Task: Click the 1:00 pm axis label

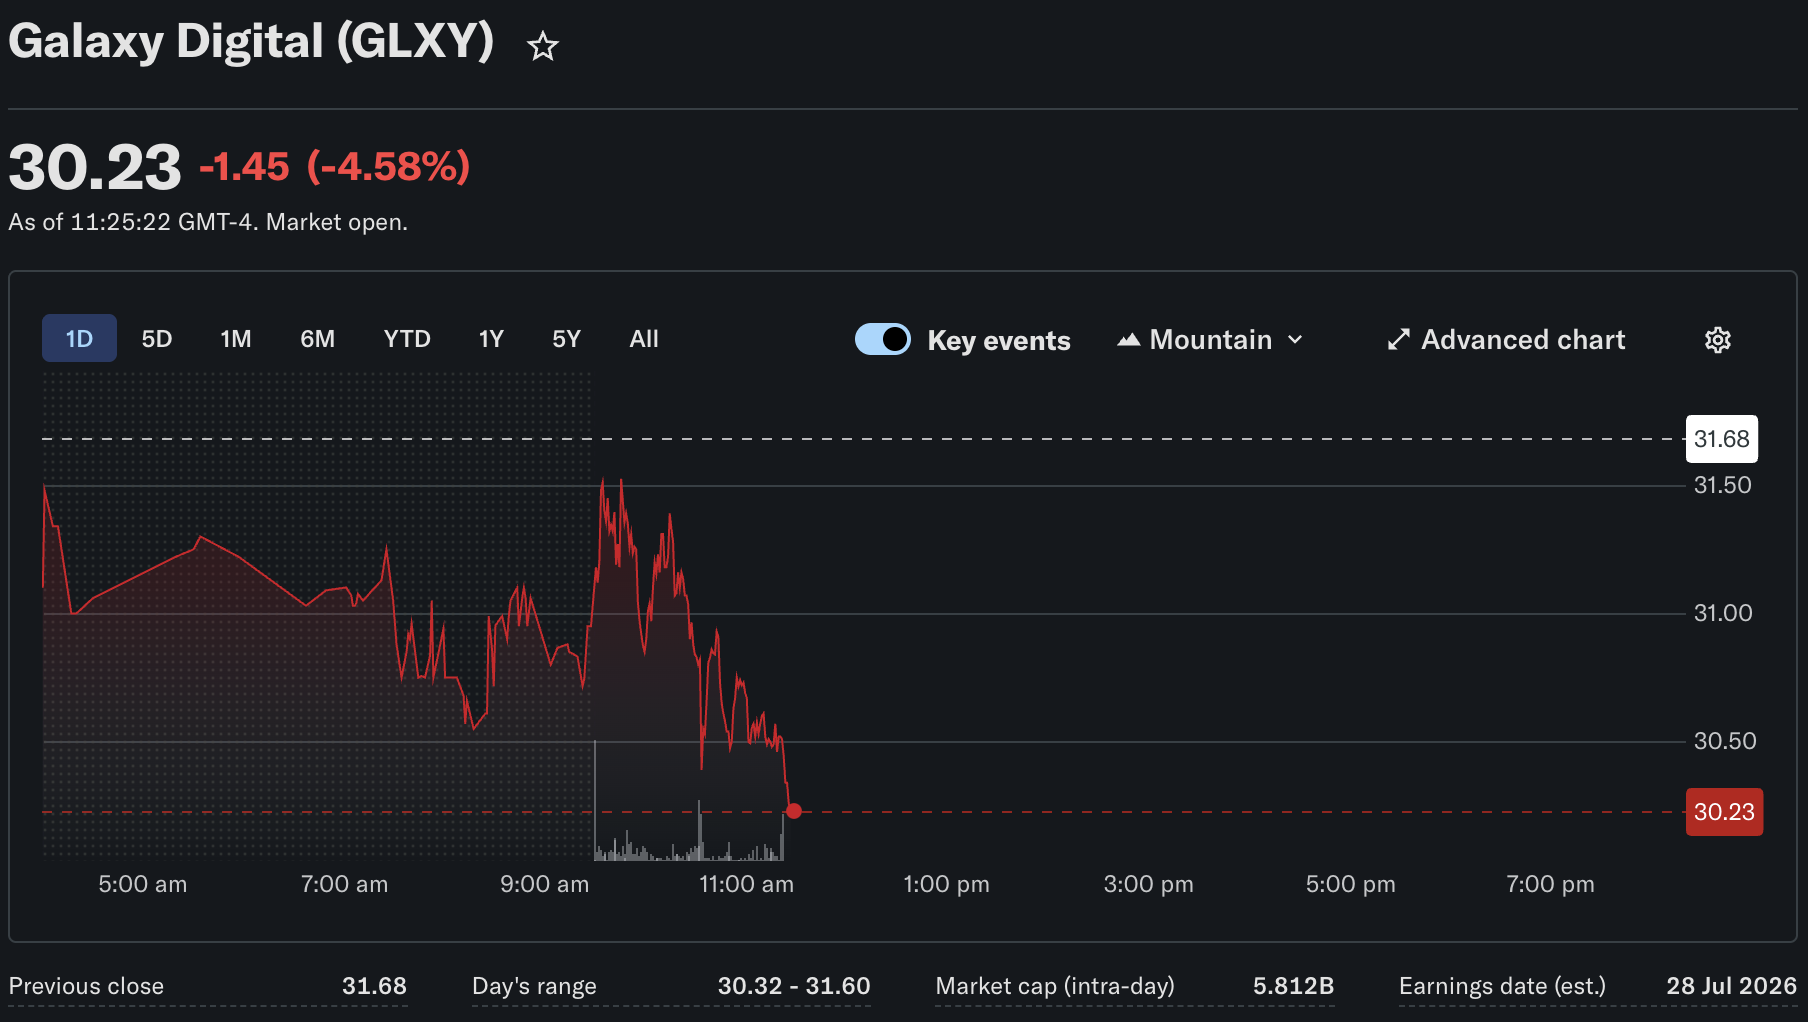Action: 946,884
